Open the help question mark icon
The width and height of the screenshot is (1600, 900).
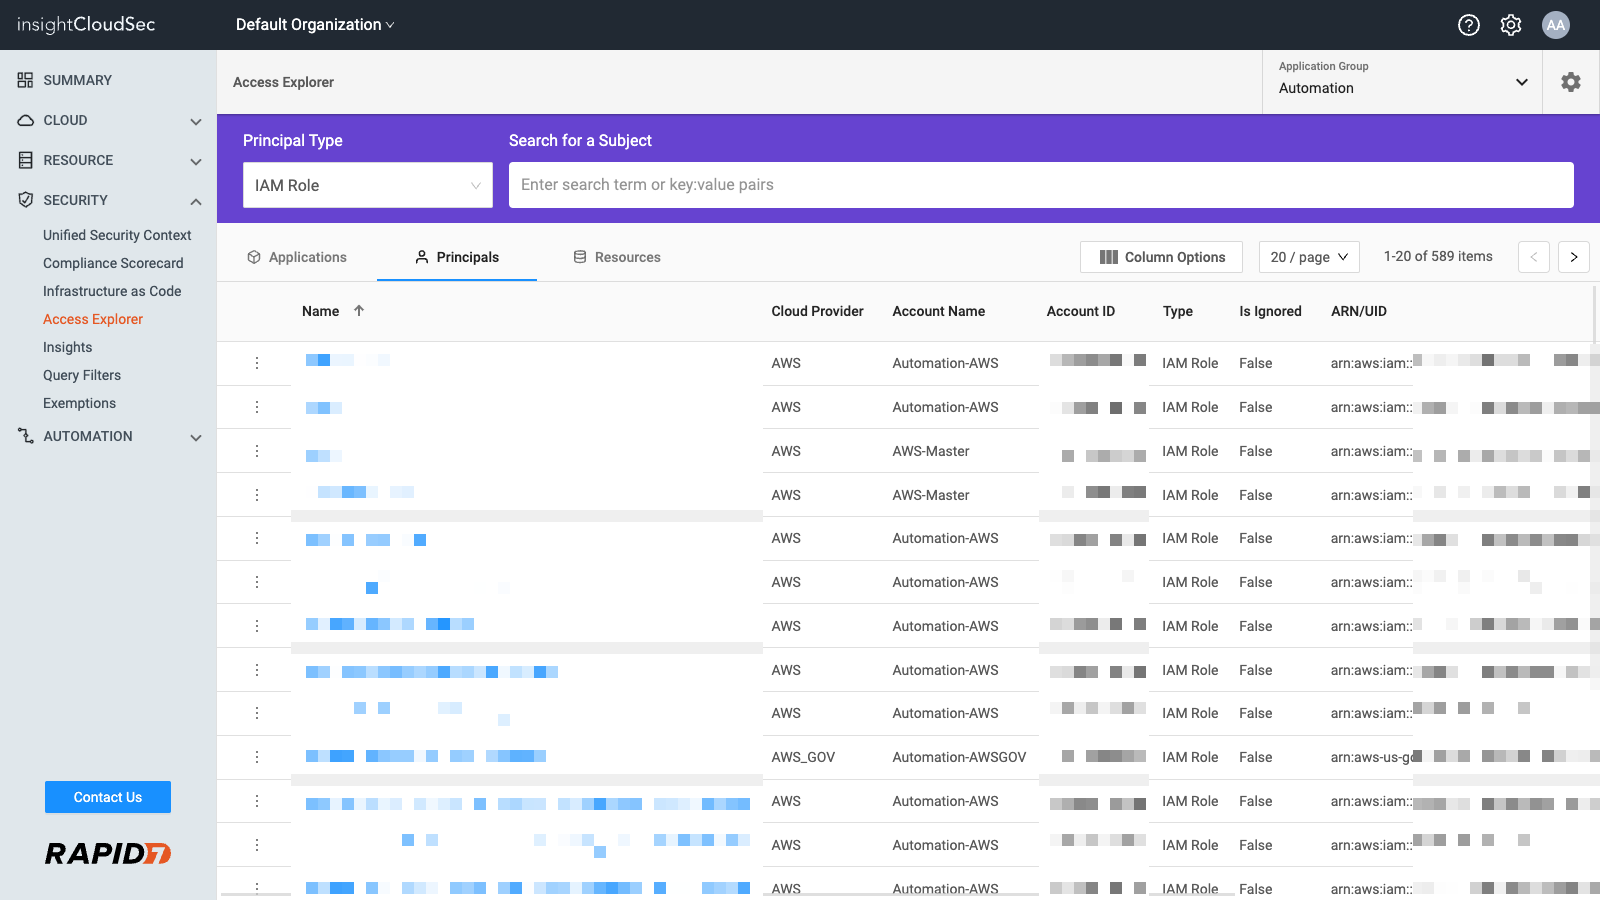[1468, 25]
